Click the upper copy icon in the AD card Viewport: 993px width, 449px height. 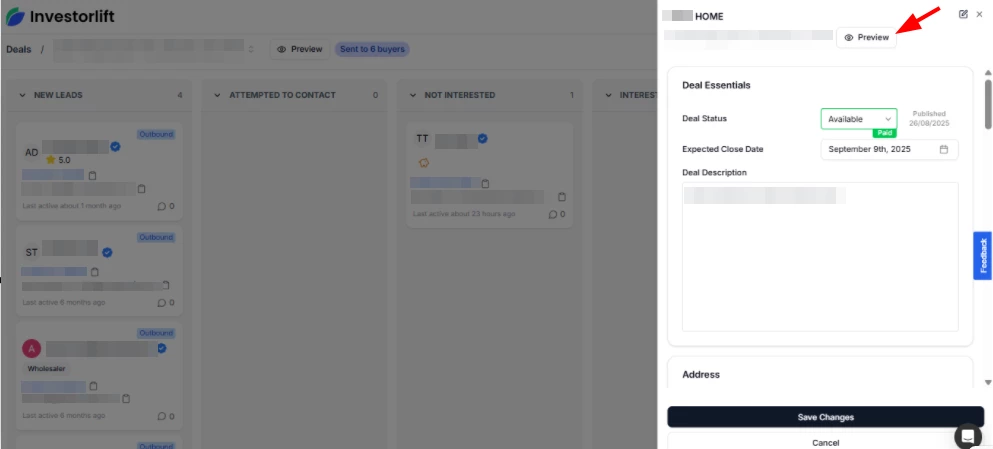pos(92,175)
